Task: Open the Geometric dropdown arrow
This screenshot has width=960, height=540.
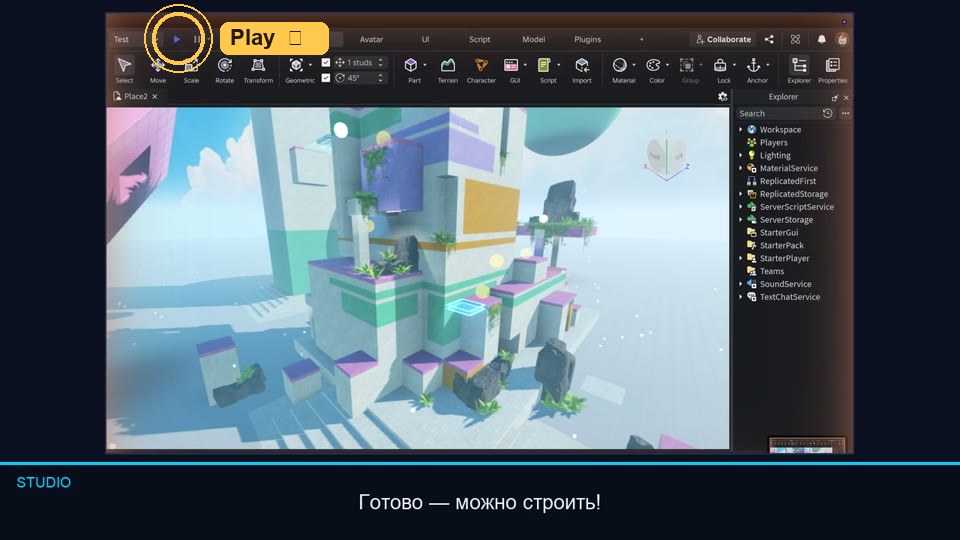Action: click(310, 65)
